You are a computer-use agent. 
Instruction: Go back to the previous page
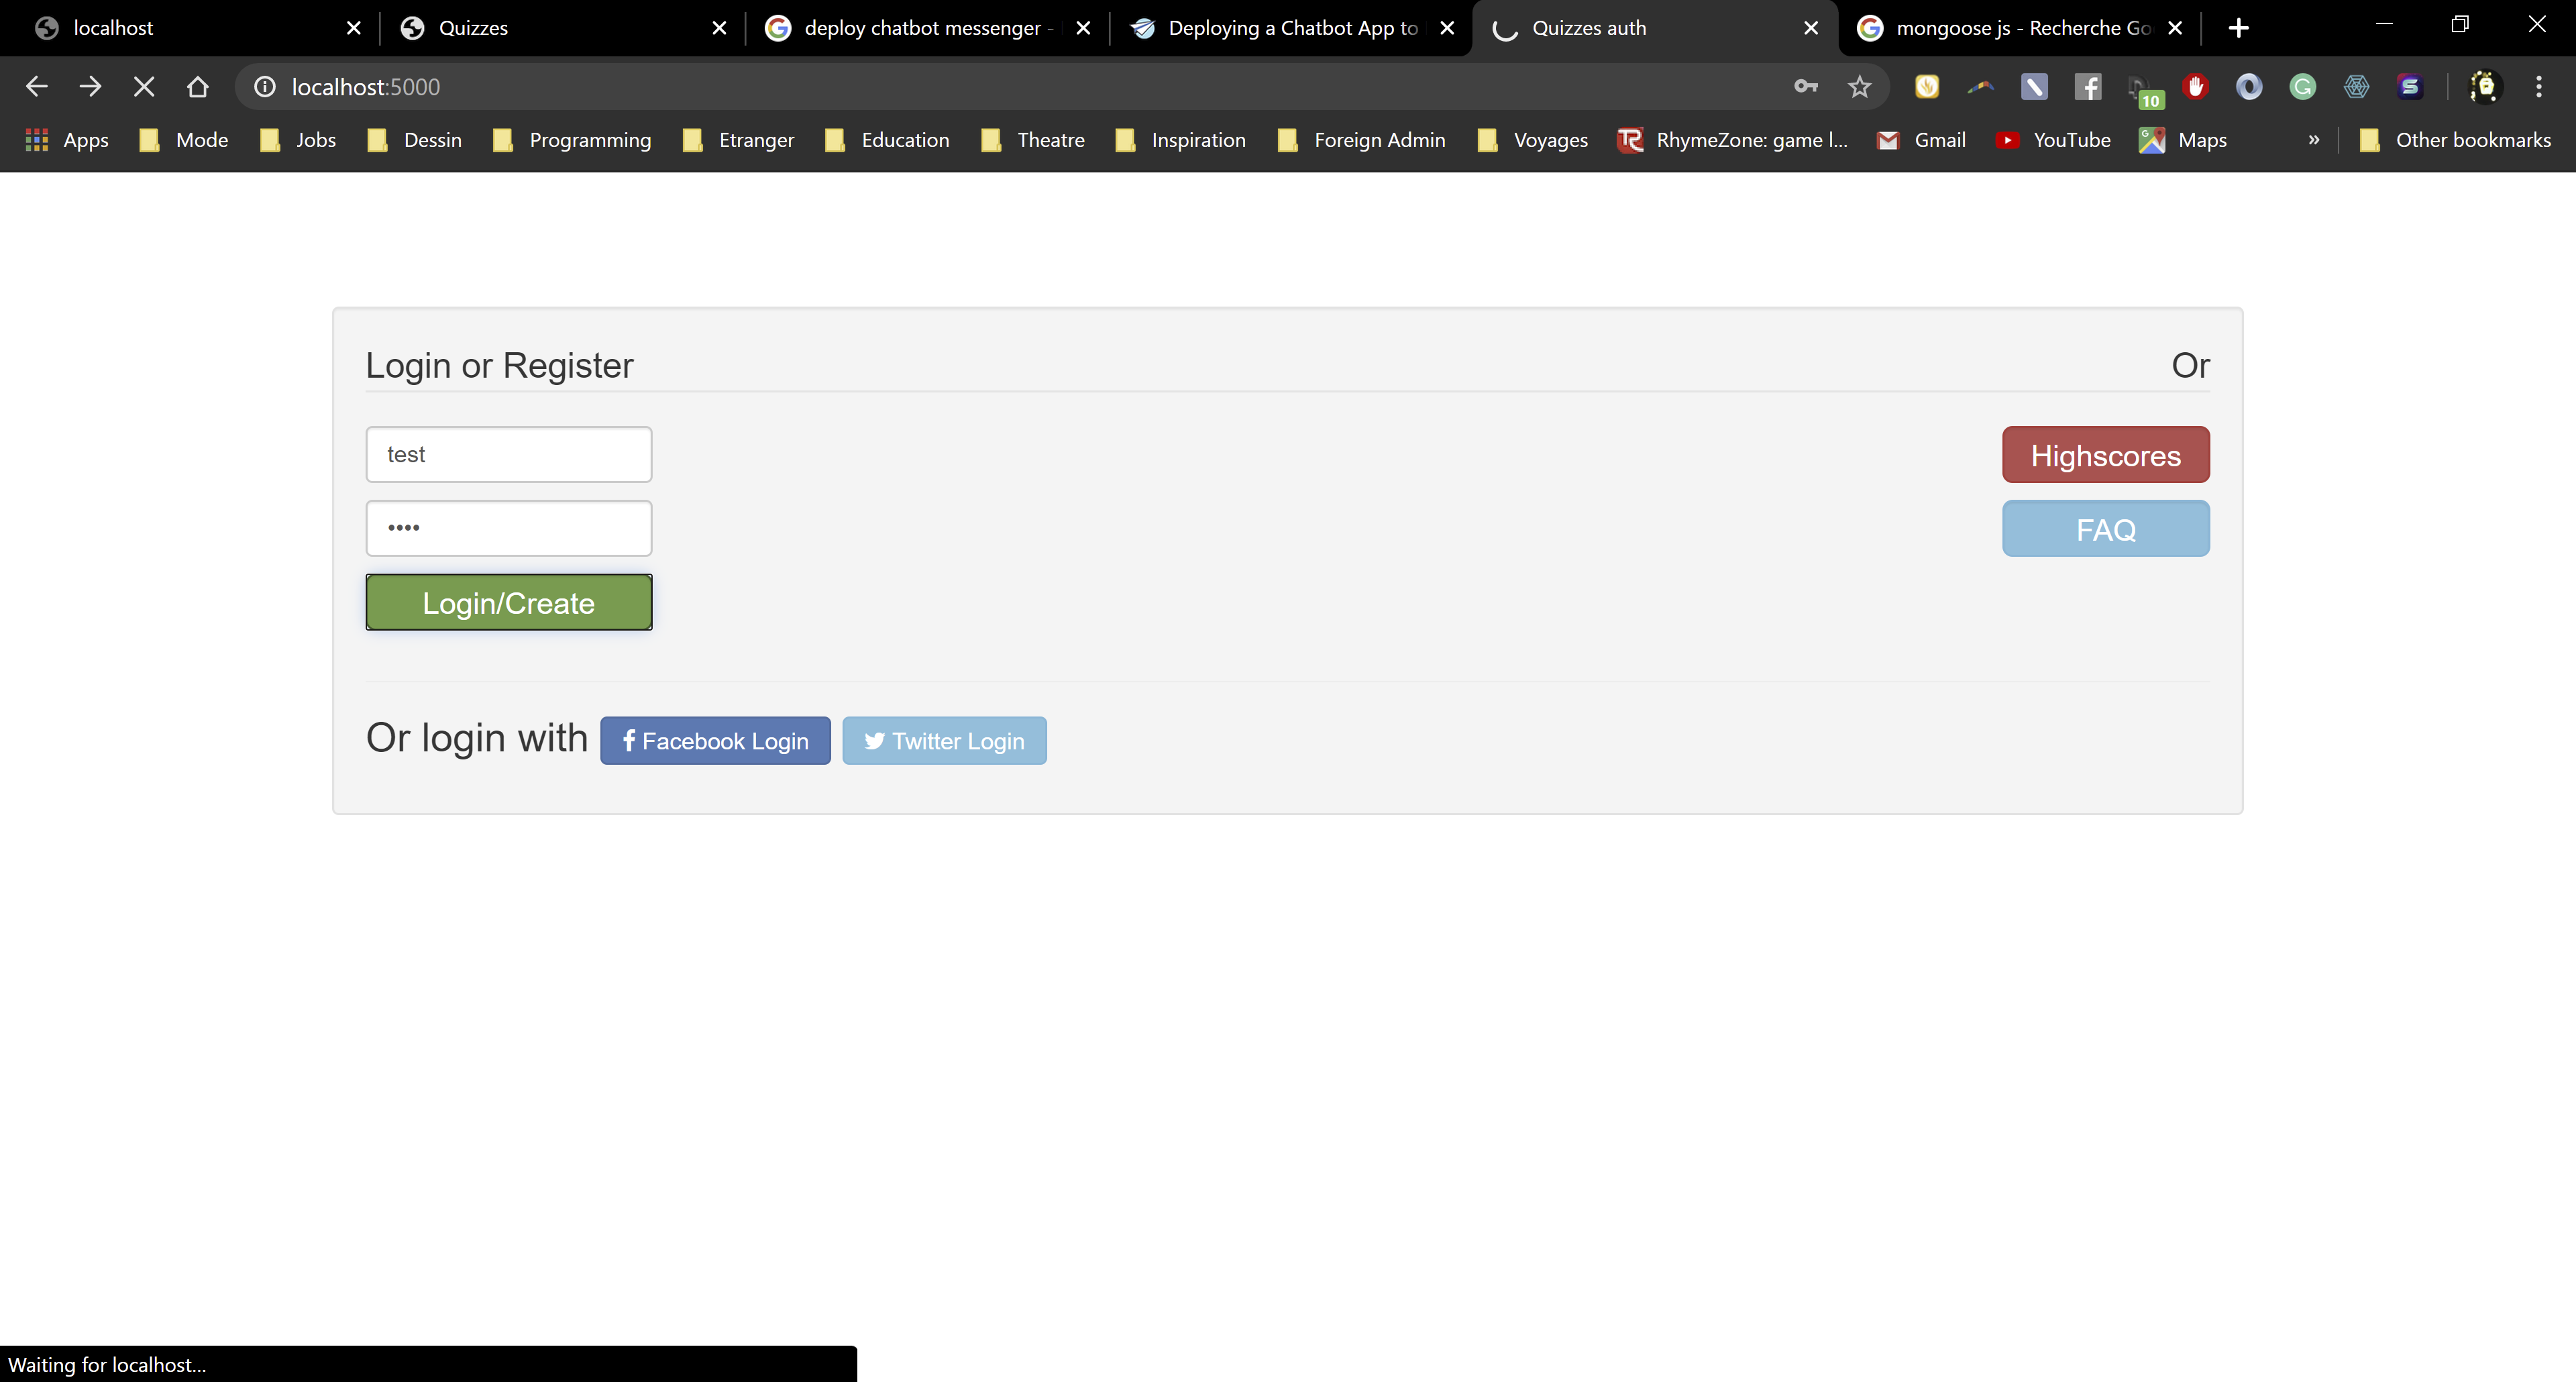(x=37, y=87)
